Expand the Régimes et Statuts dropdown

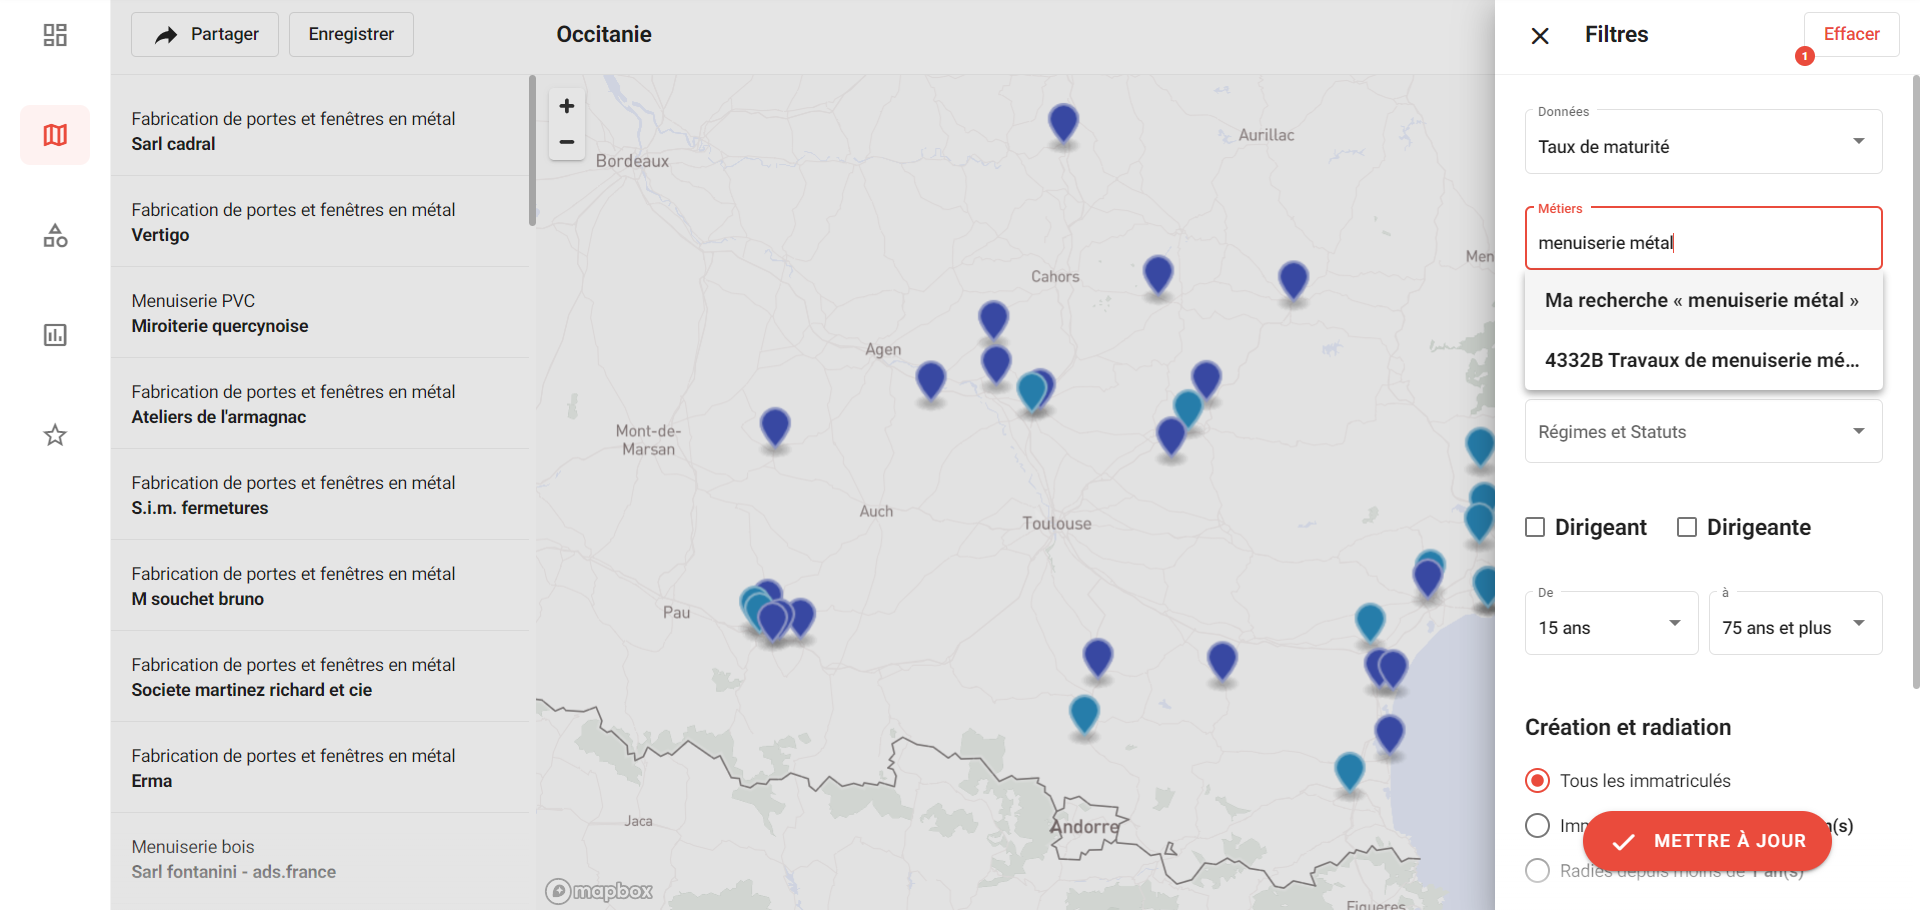pyautogui.click(x=1703, y=431)
